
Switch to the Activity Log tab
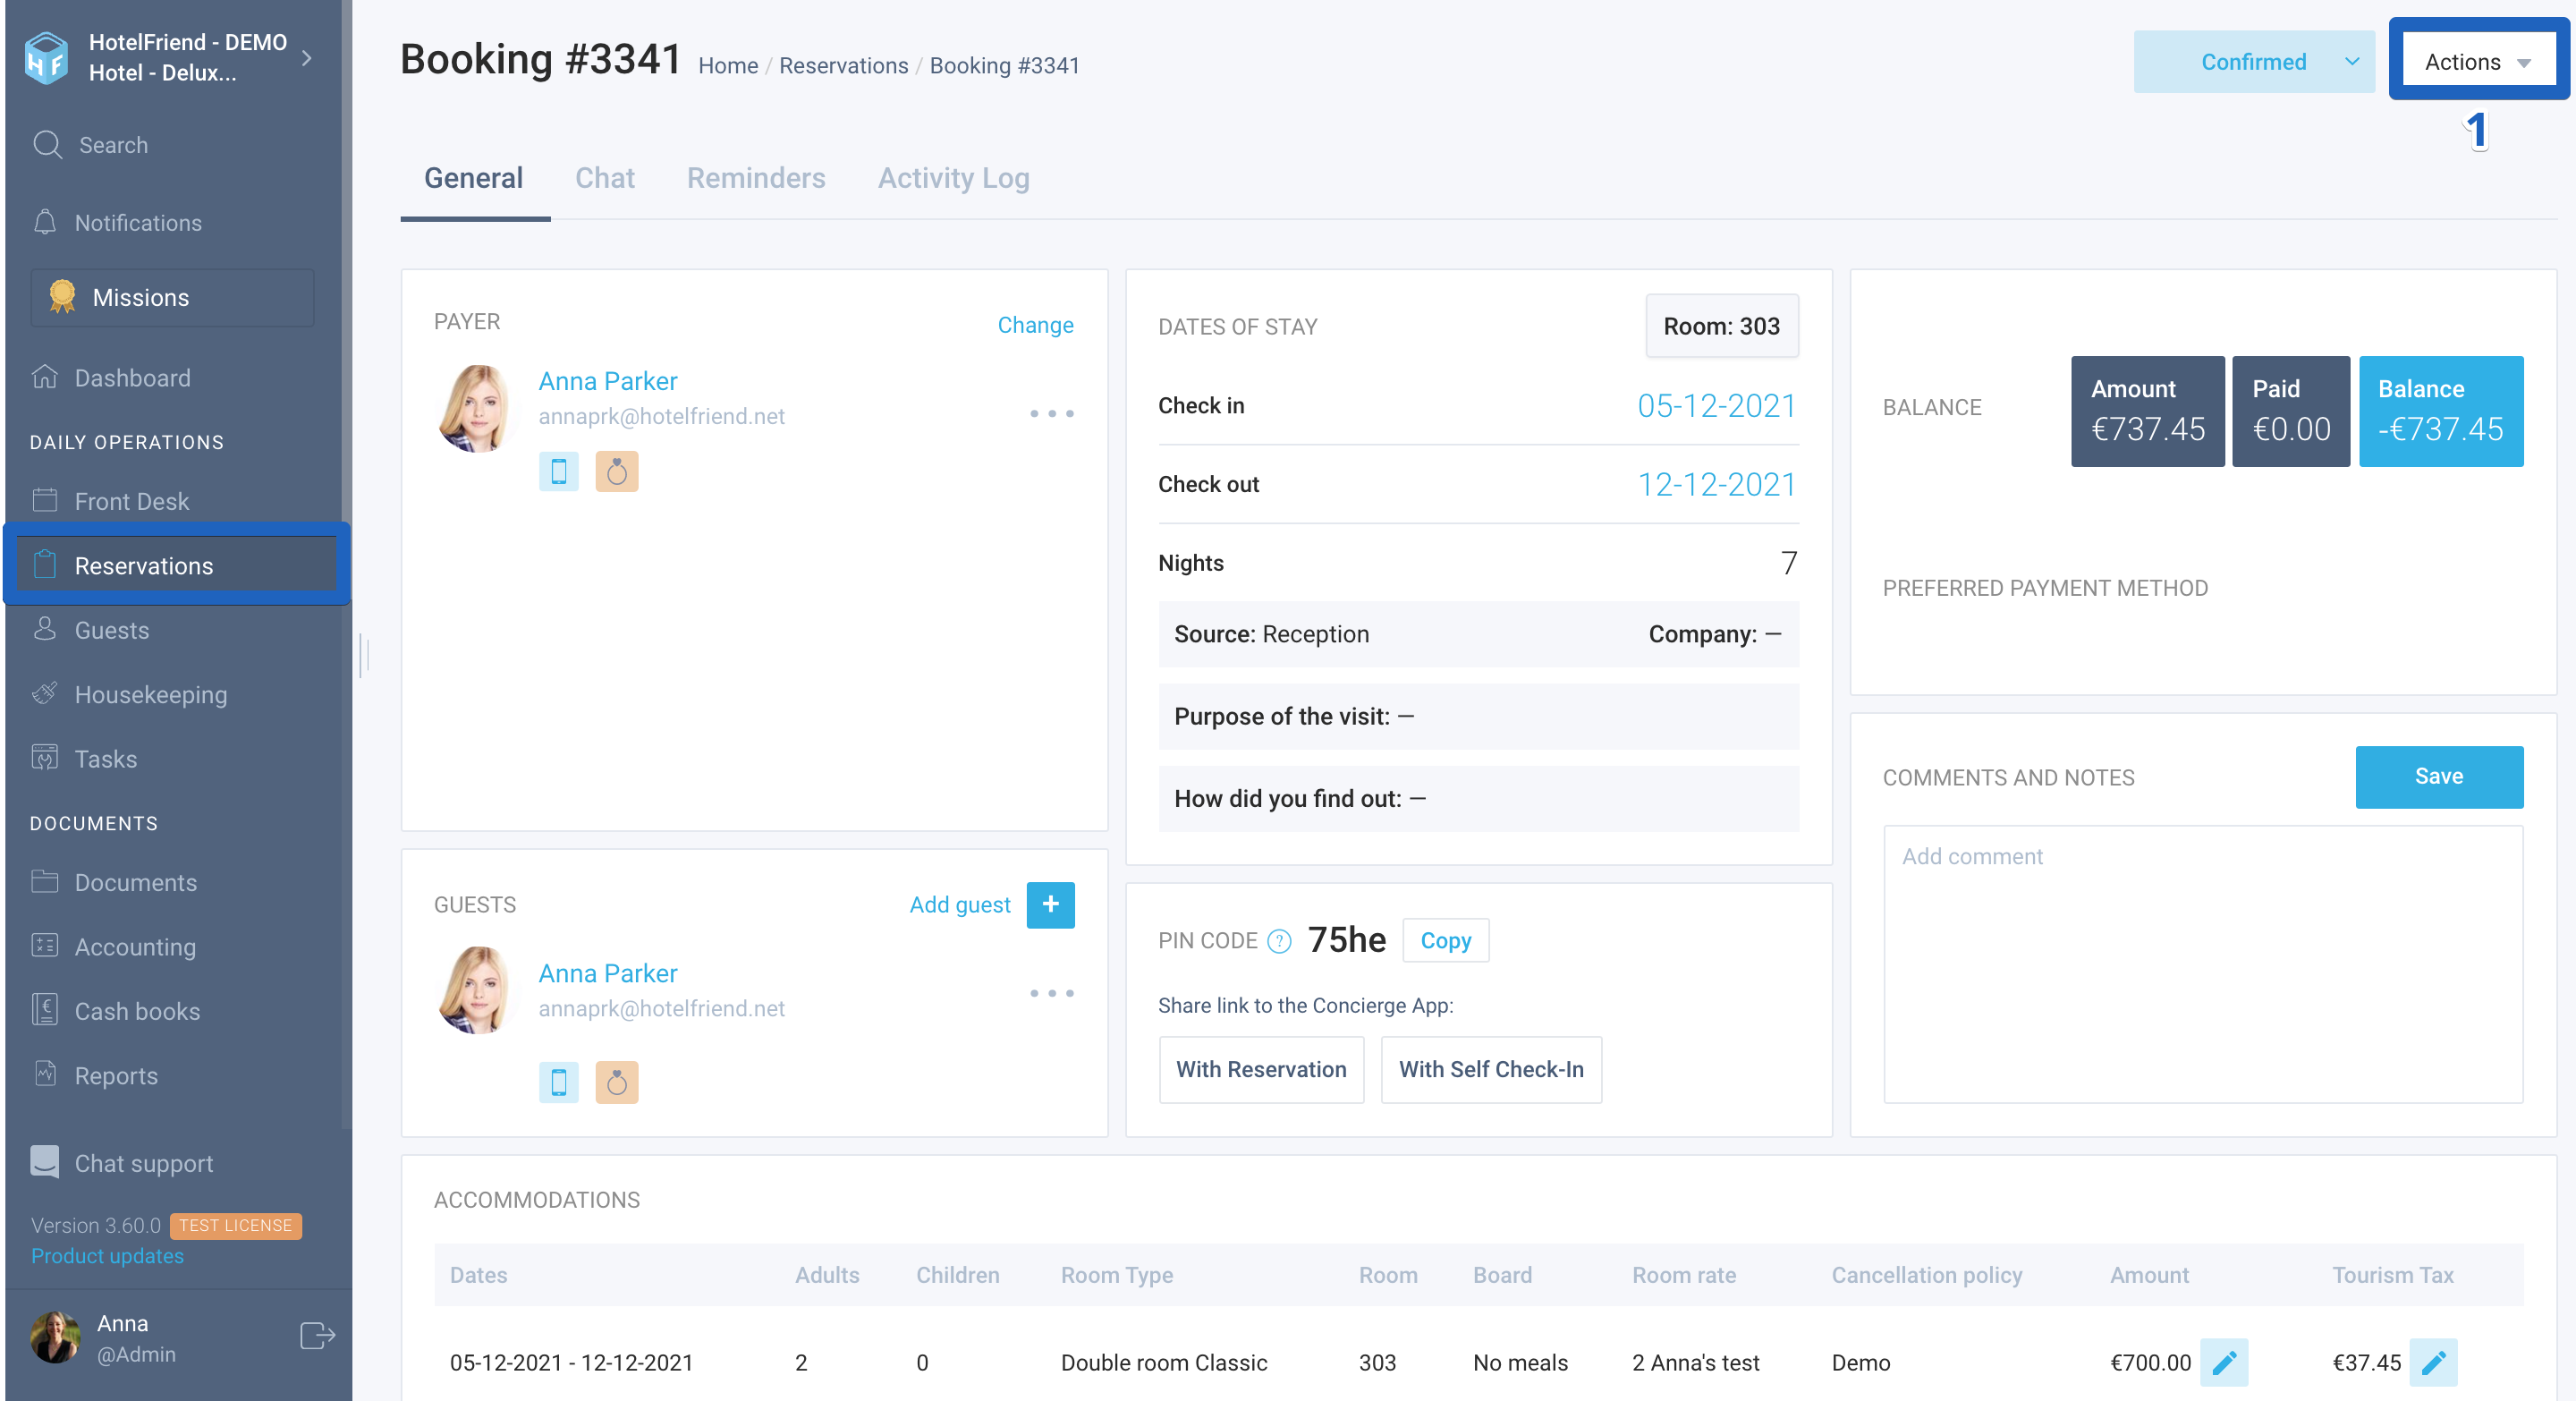(x=954, y=178)
